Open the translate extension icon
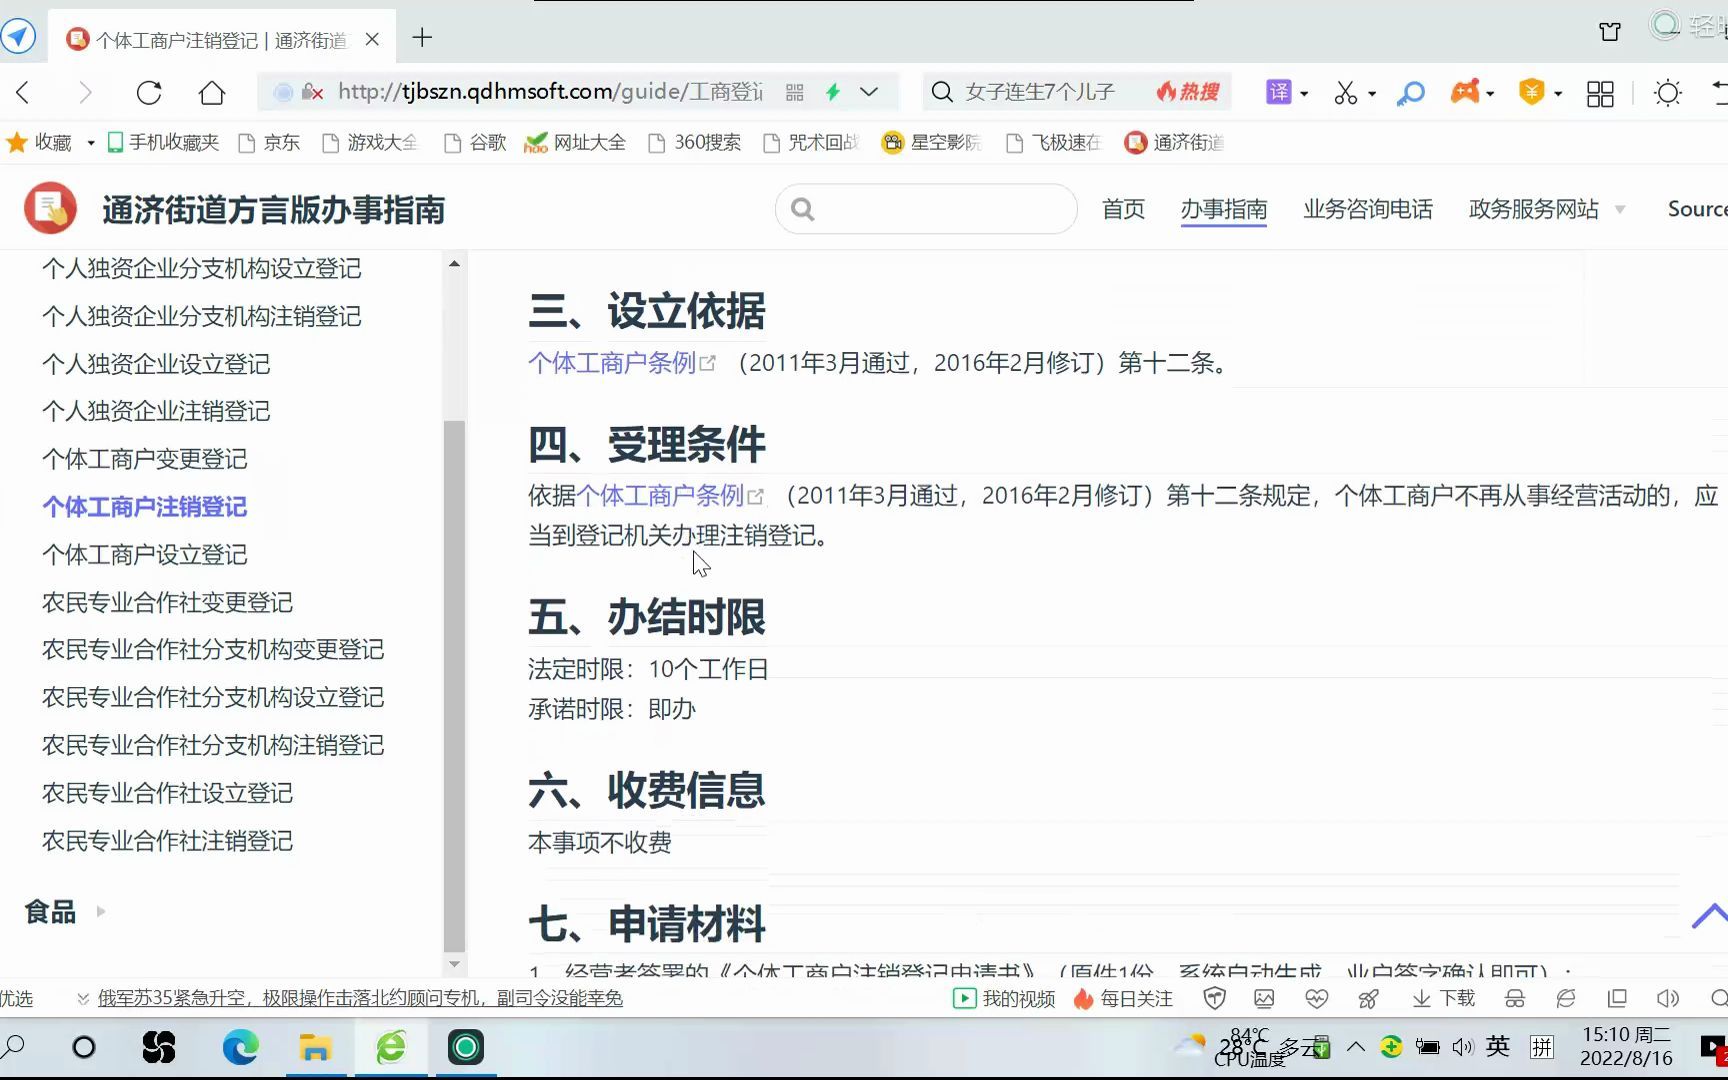 point(1279,93)
